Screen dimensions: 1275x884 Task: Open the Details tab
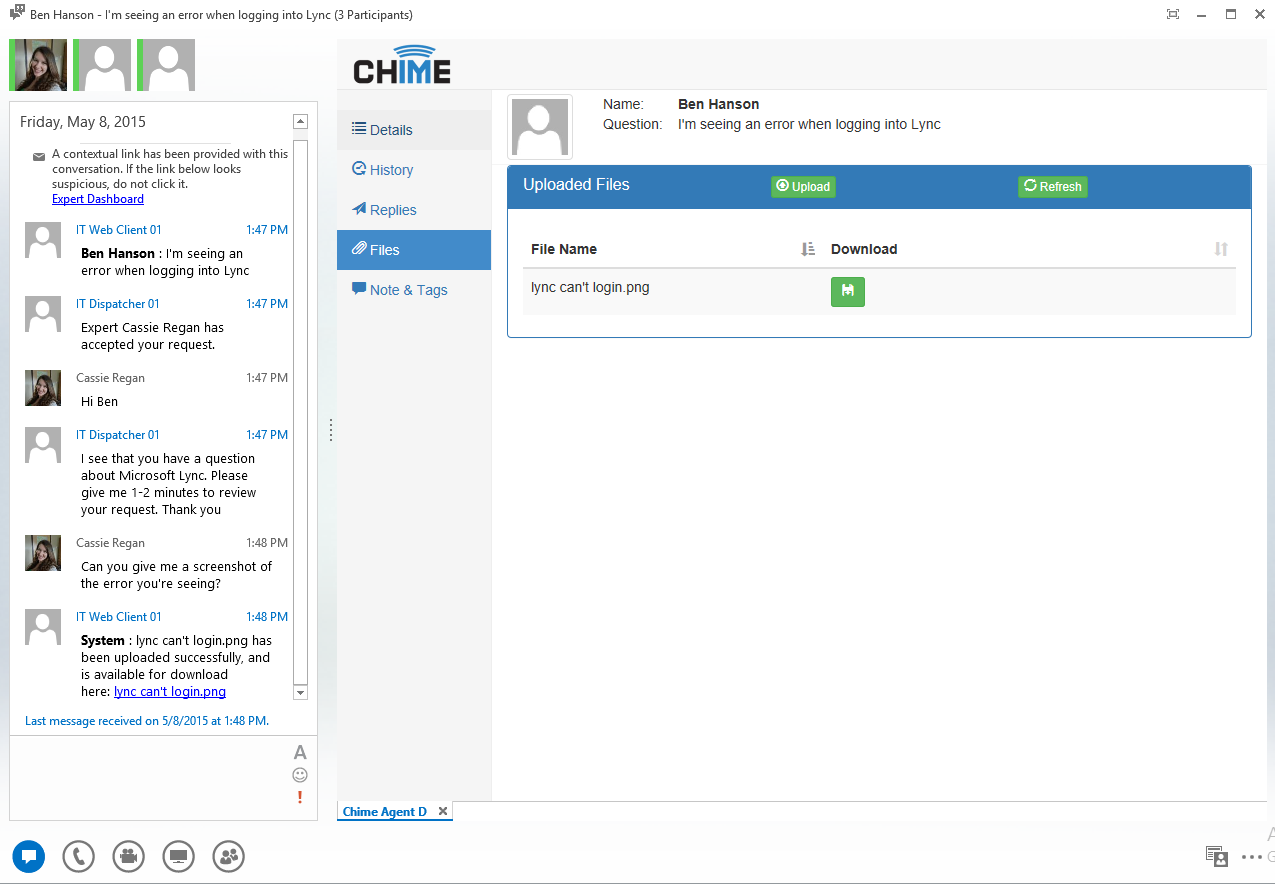point(414,130)
